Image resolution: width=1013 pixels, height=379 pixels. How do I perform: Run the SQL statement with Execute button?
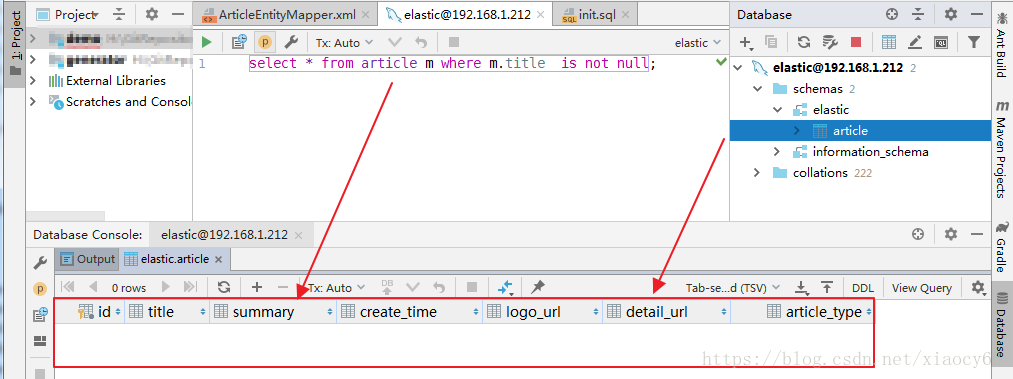point(207,43)
